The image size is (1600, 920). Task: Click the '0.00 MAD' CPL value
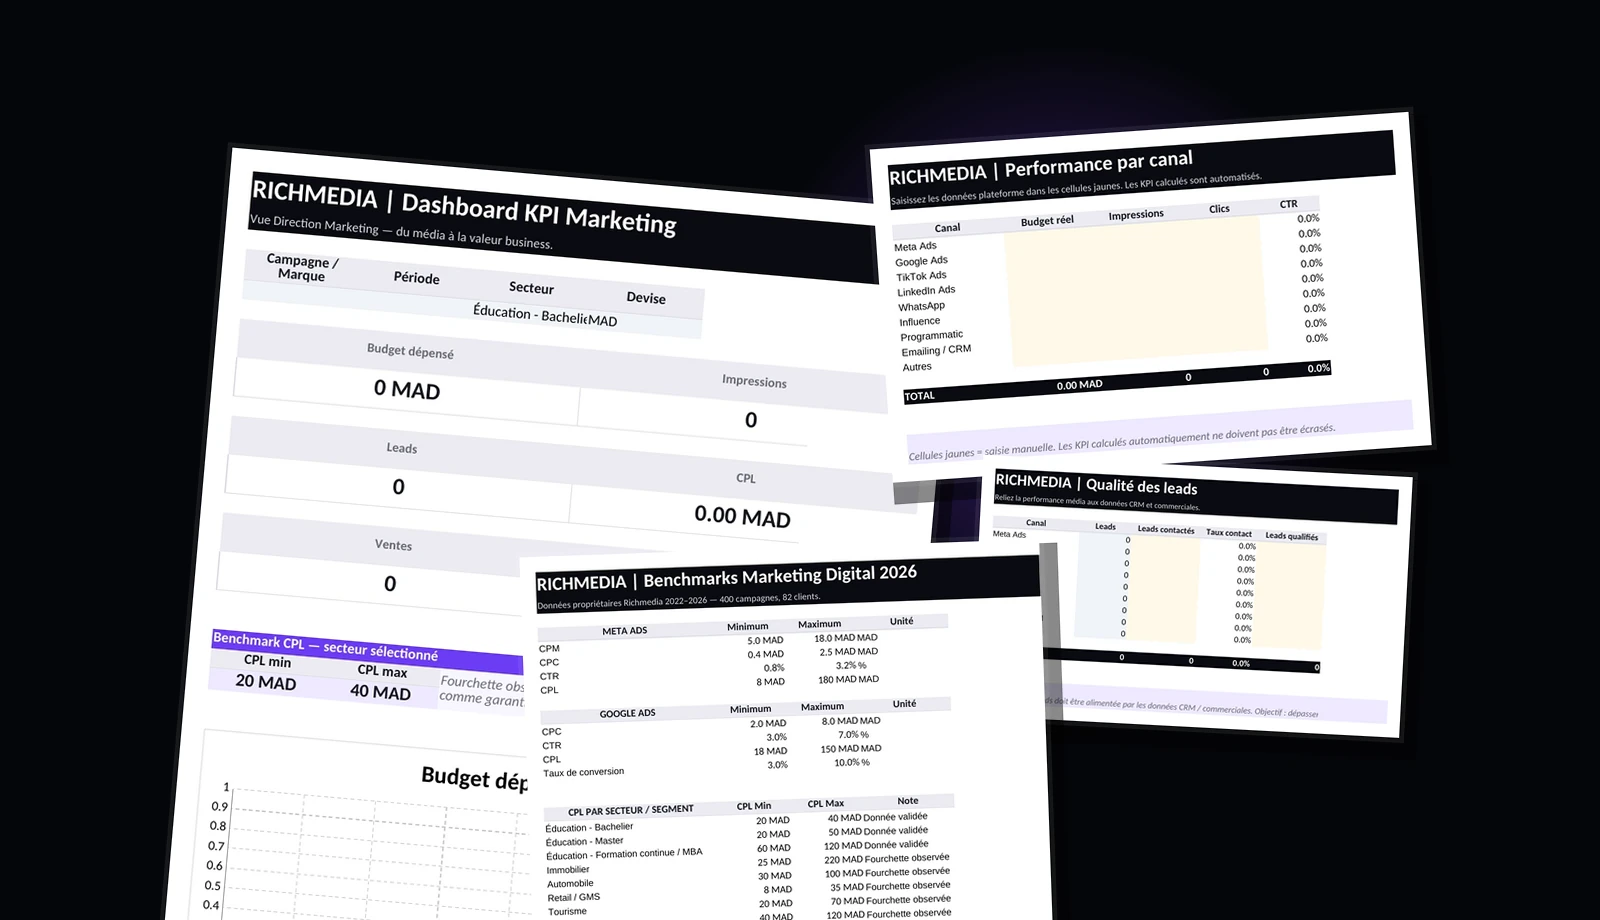pyautogui.click(x=742, y=516)
